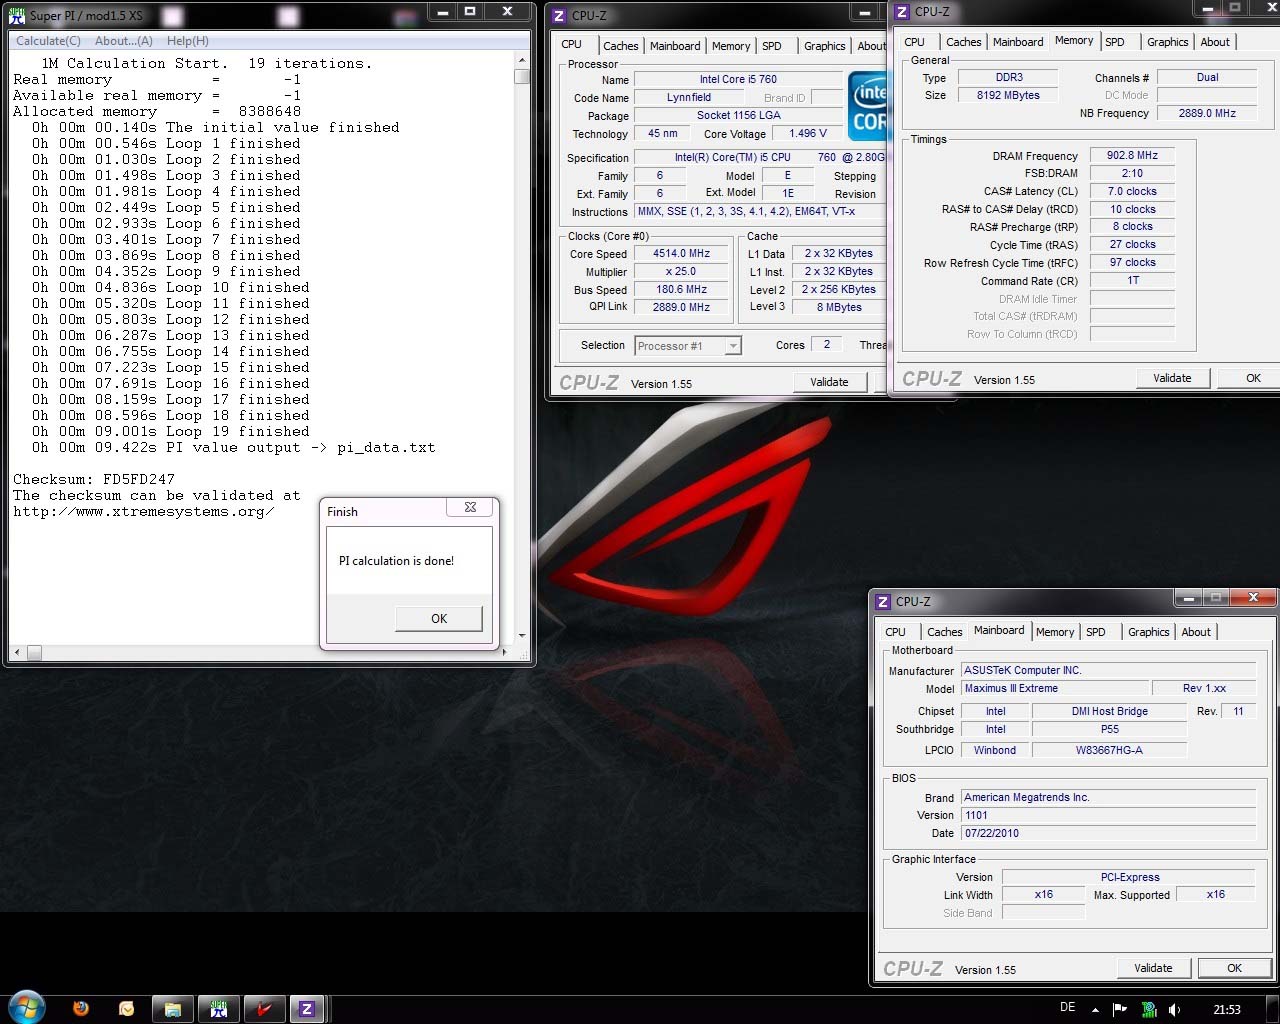Open the volume speaker tray icon
This screenshot has height=1024, width=1280.
click(1175, 1010)
